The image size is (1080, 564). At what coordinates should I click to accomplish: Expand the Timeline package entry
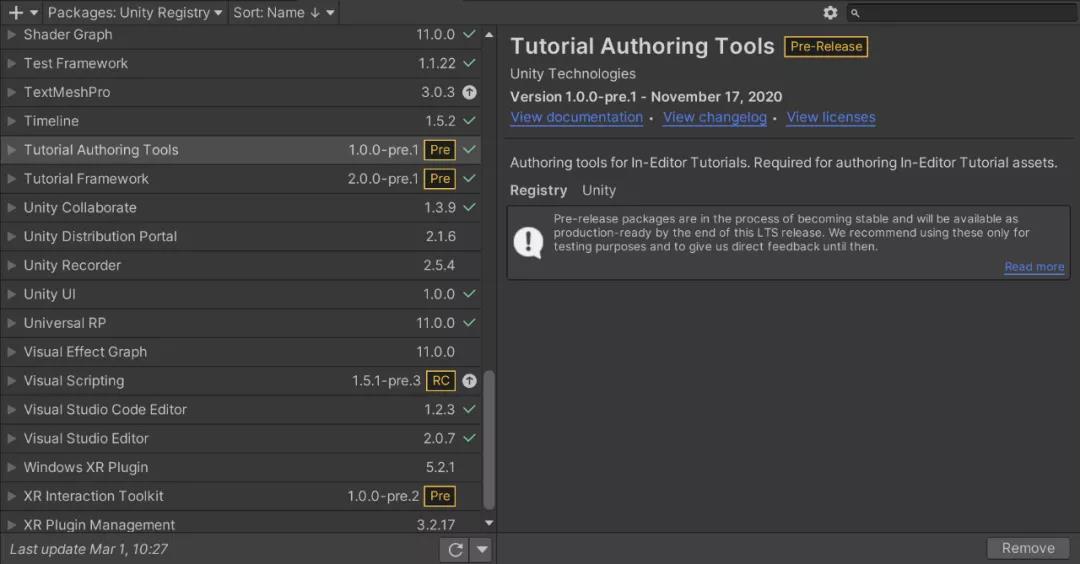click(x=12, y=121)
